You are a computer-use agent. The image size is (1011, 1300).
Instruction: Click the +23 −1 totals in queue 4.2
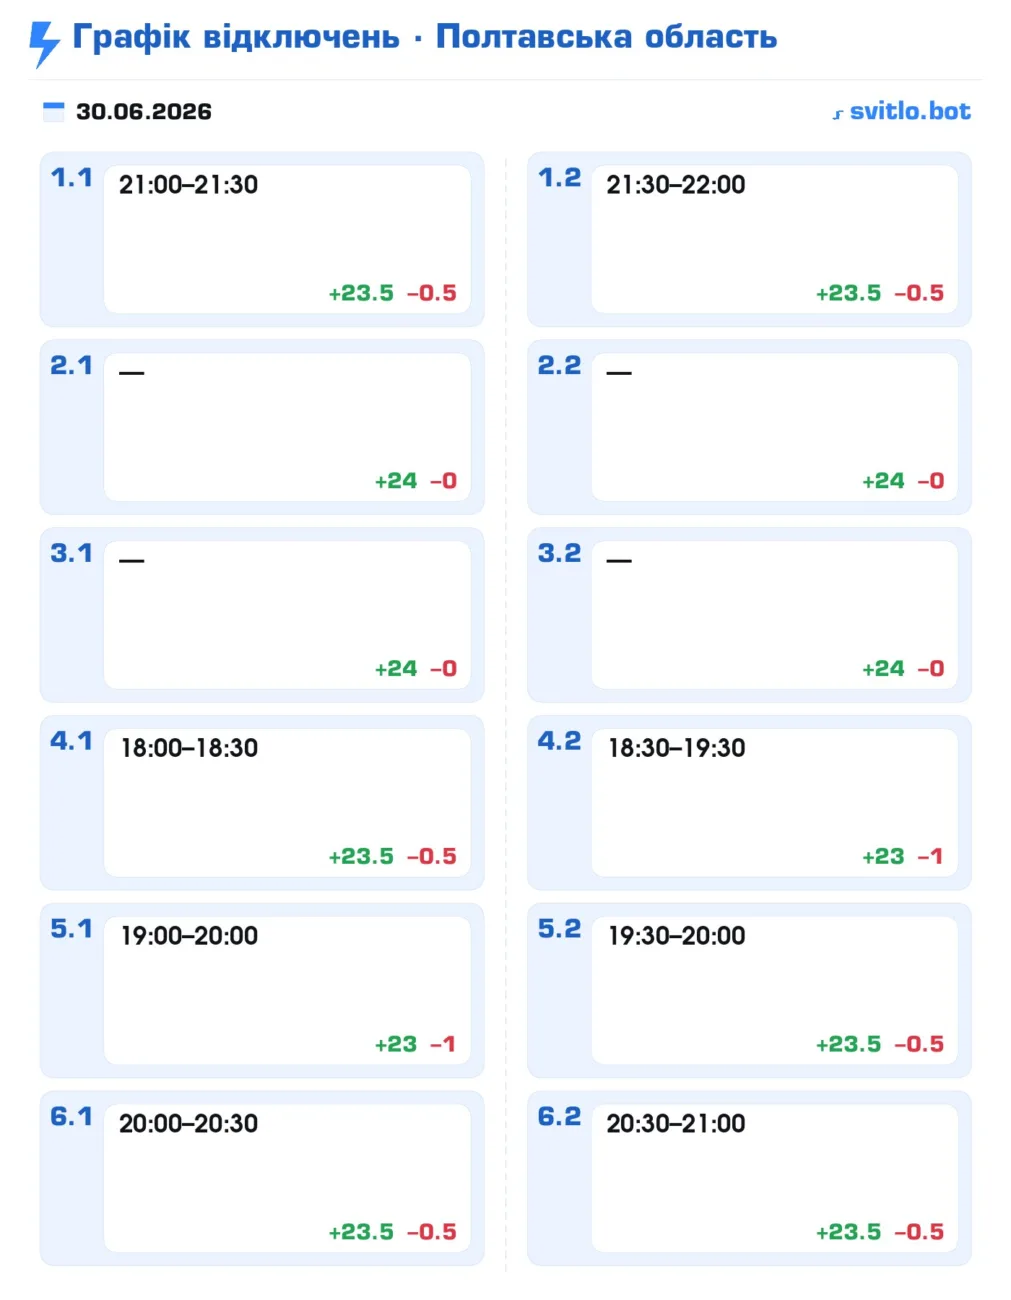pyautogui.click(x=903, y=856)
